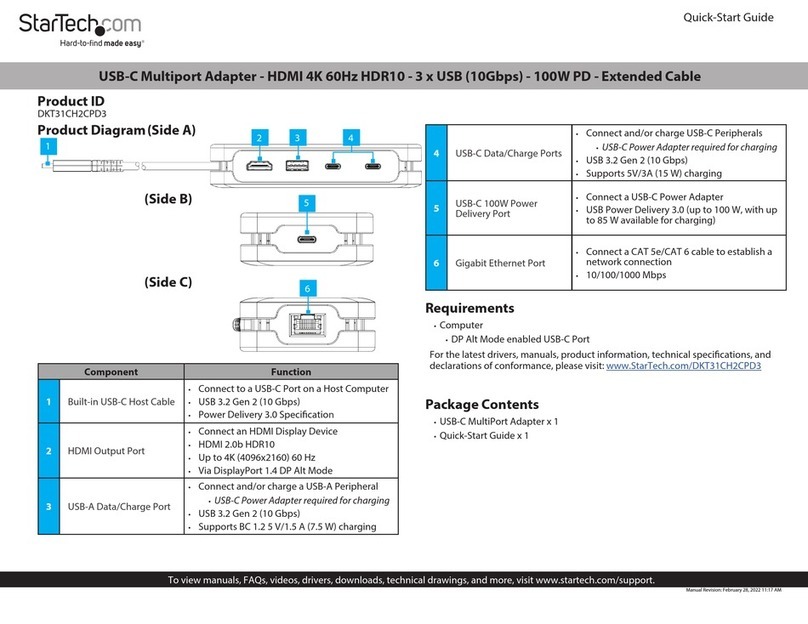Click 'Up to 4K (4096x2160) 60 Hz' text
This screenshot has width=808, height=624.
(x=257, y=458)
